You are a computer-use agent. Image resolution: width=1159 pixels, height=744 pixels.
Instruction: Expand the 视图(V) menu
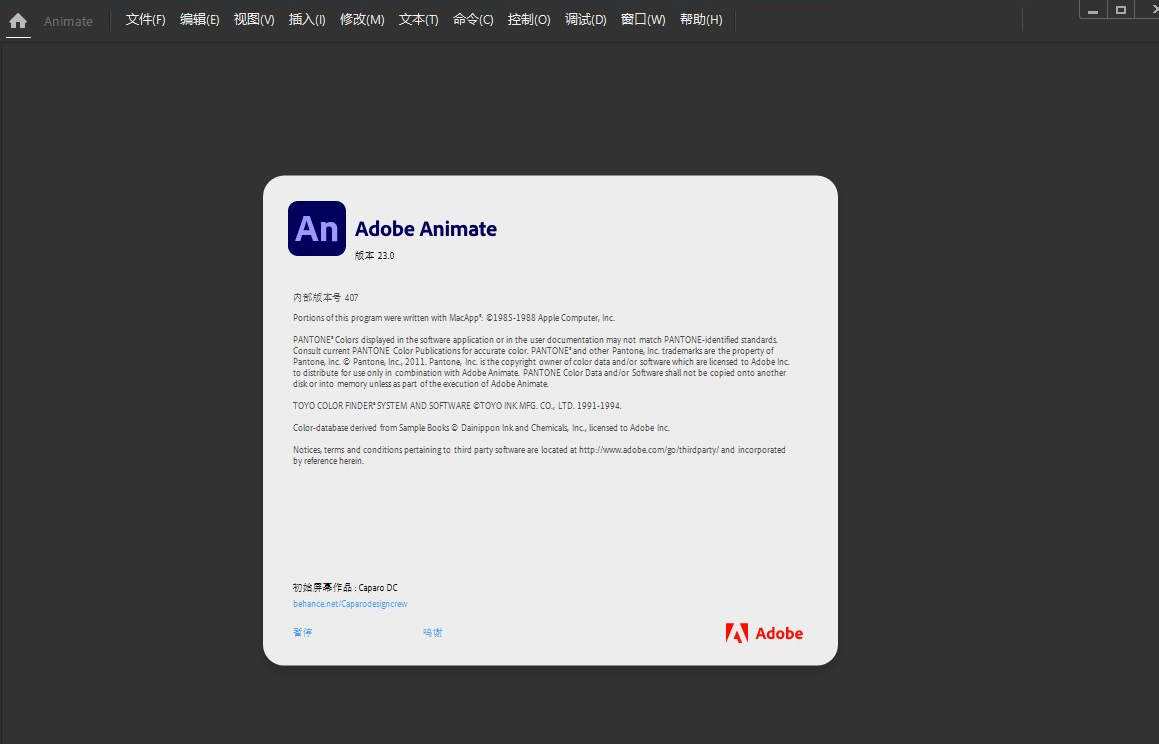click(254, 20)
